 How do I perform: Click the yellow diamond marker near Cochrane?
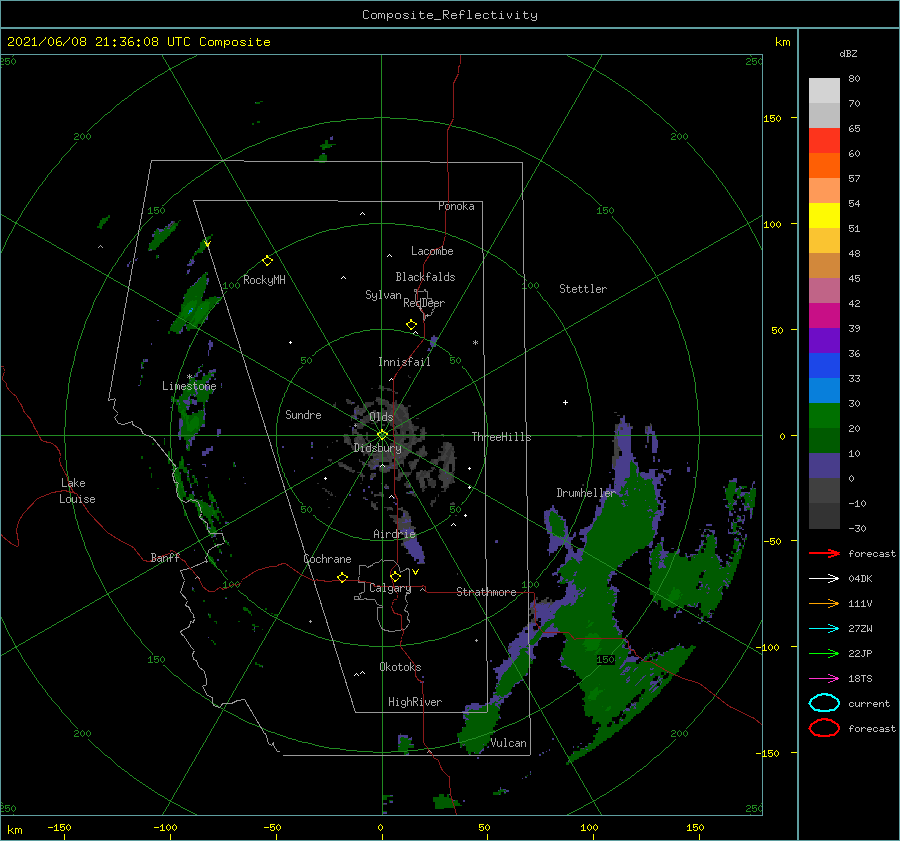pyautogui.click(x=342, y=578)
